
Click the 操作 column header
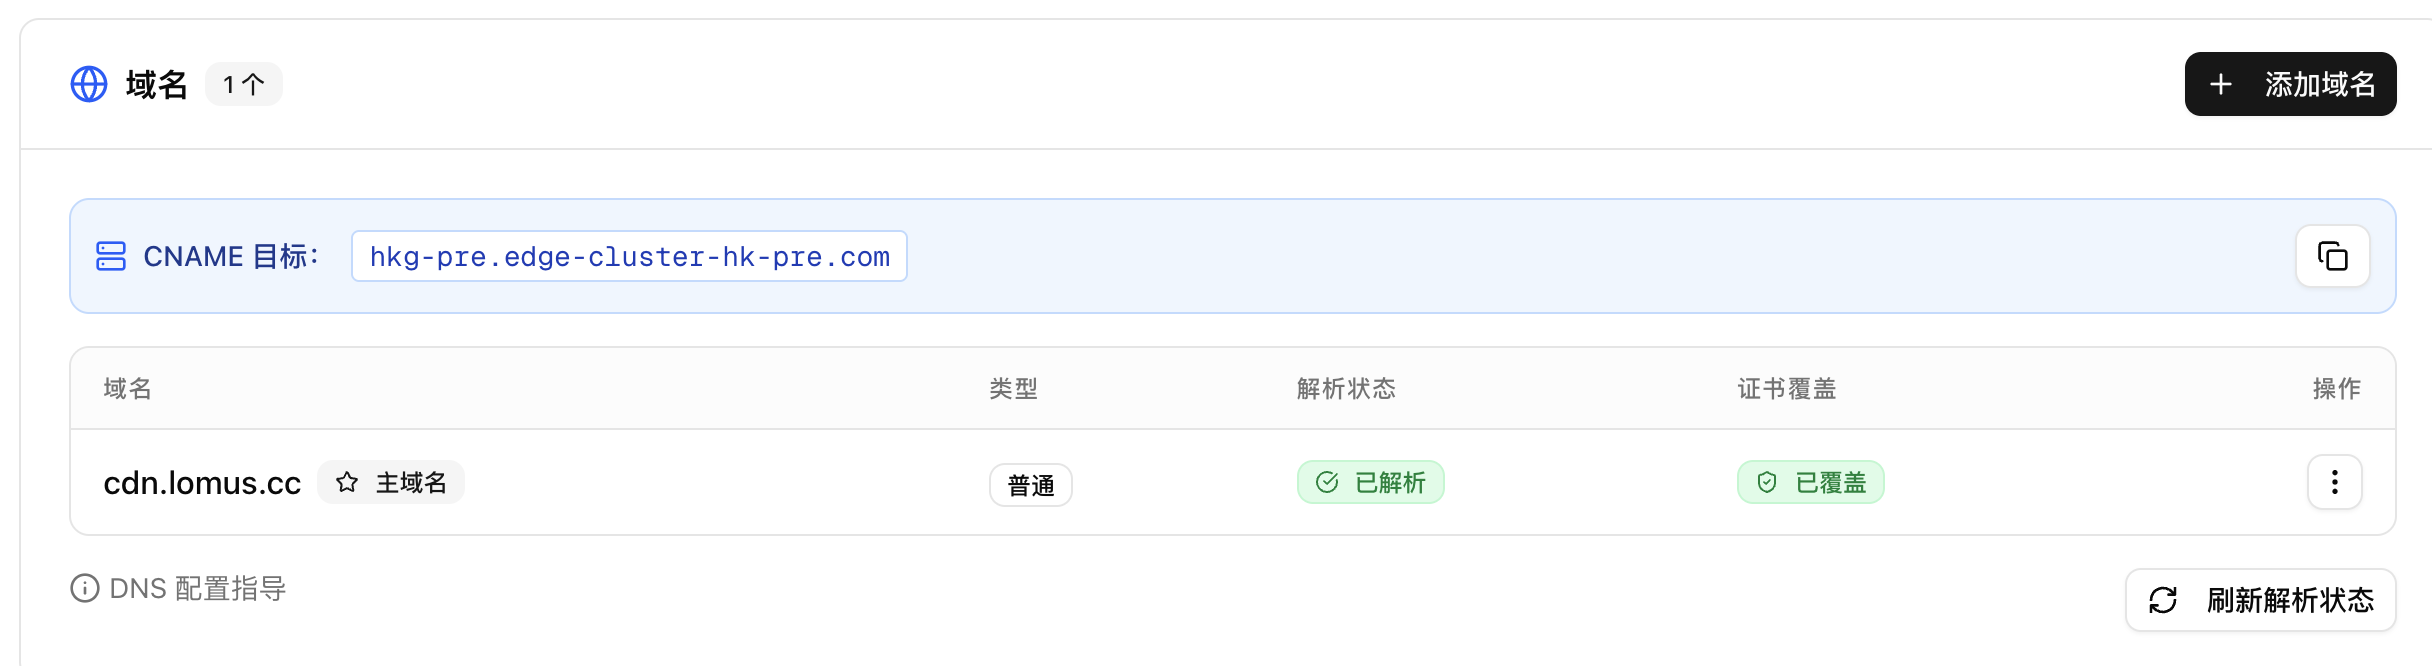tap(2336, 388)
